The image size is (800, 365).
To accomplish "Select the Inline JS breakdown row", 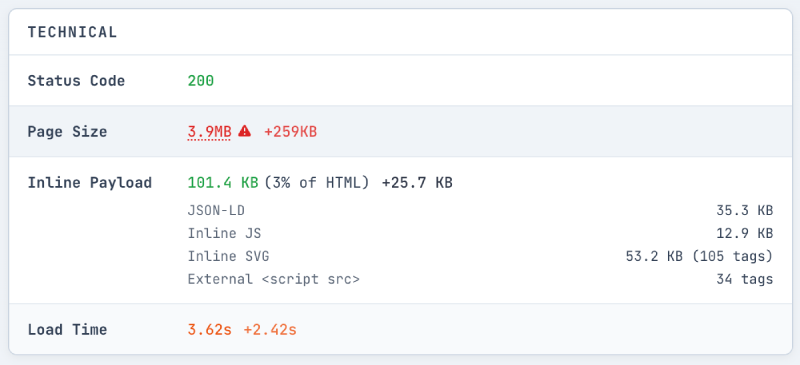I will pyautogui.click(x=480, y=233).
